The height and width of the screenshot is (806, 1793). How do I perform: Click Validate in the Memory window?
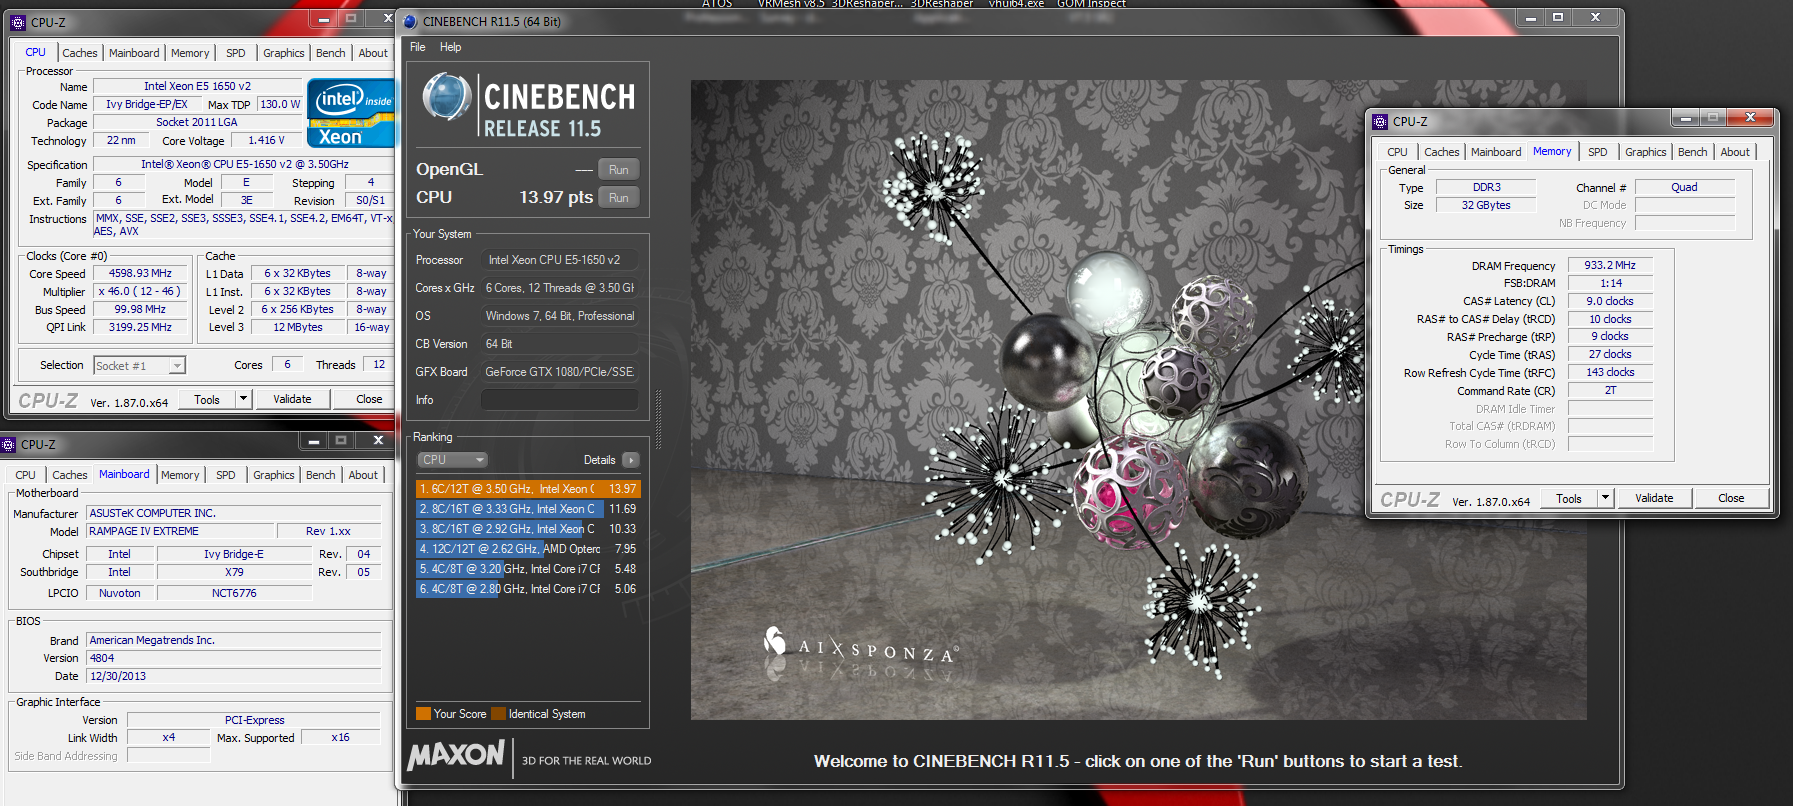click(1654, 498)
